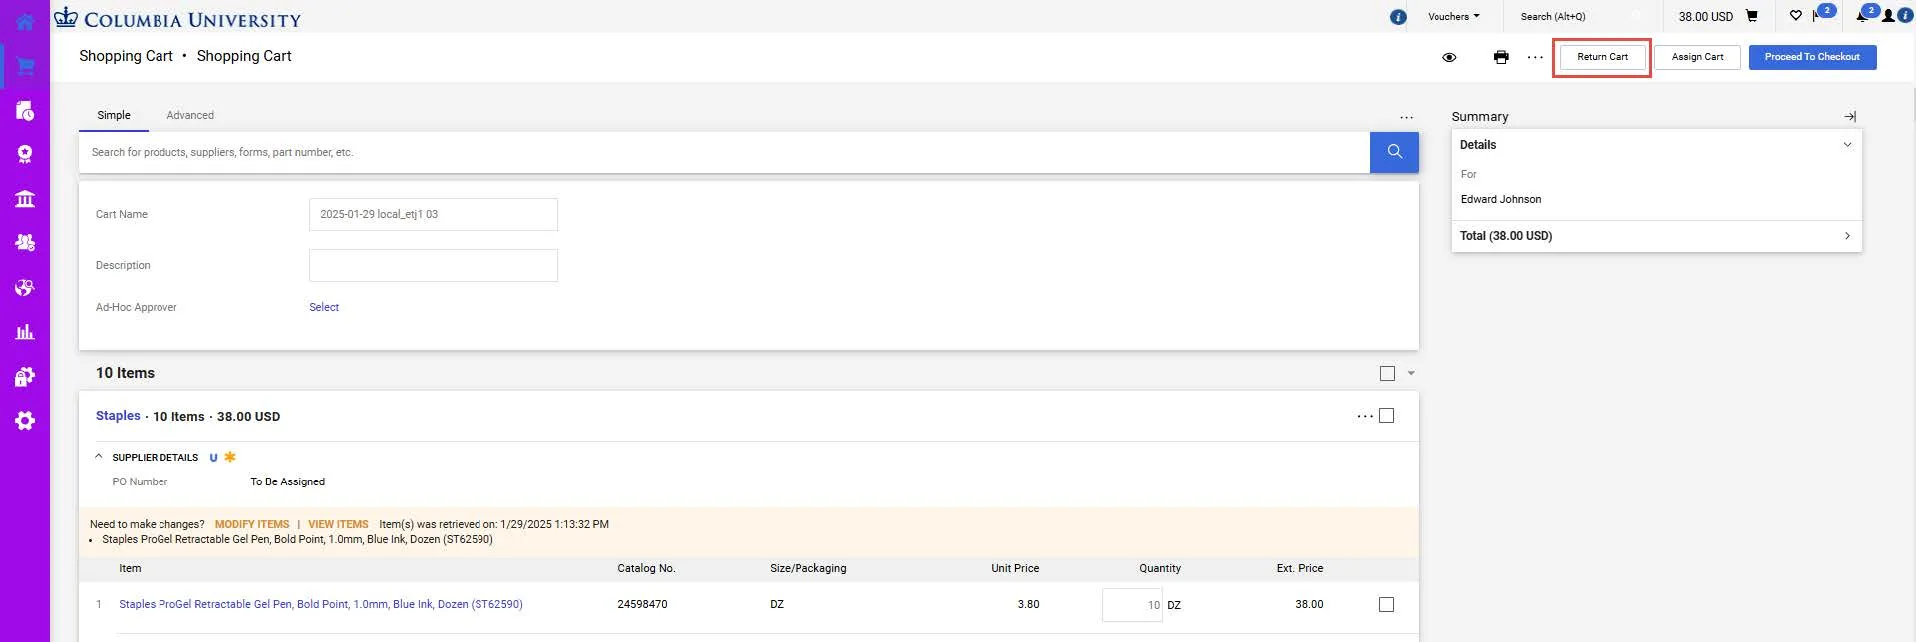This screenshot has height=642, width=1916.
Task: Open the accounts payable bank icon
Action: 25,198
